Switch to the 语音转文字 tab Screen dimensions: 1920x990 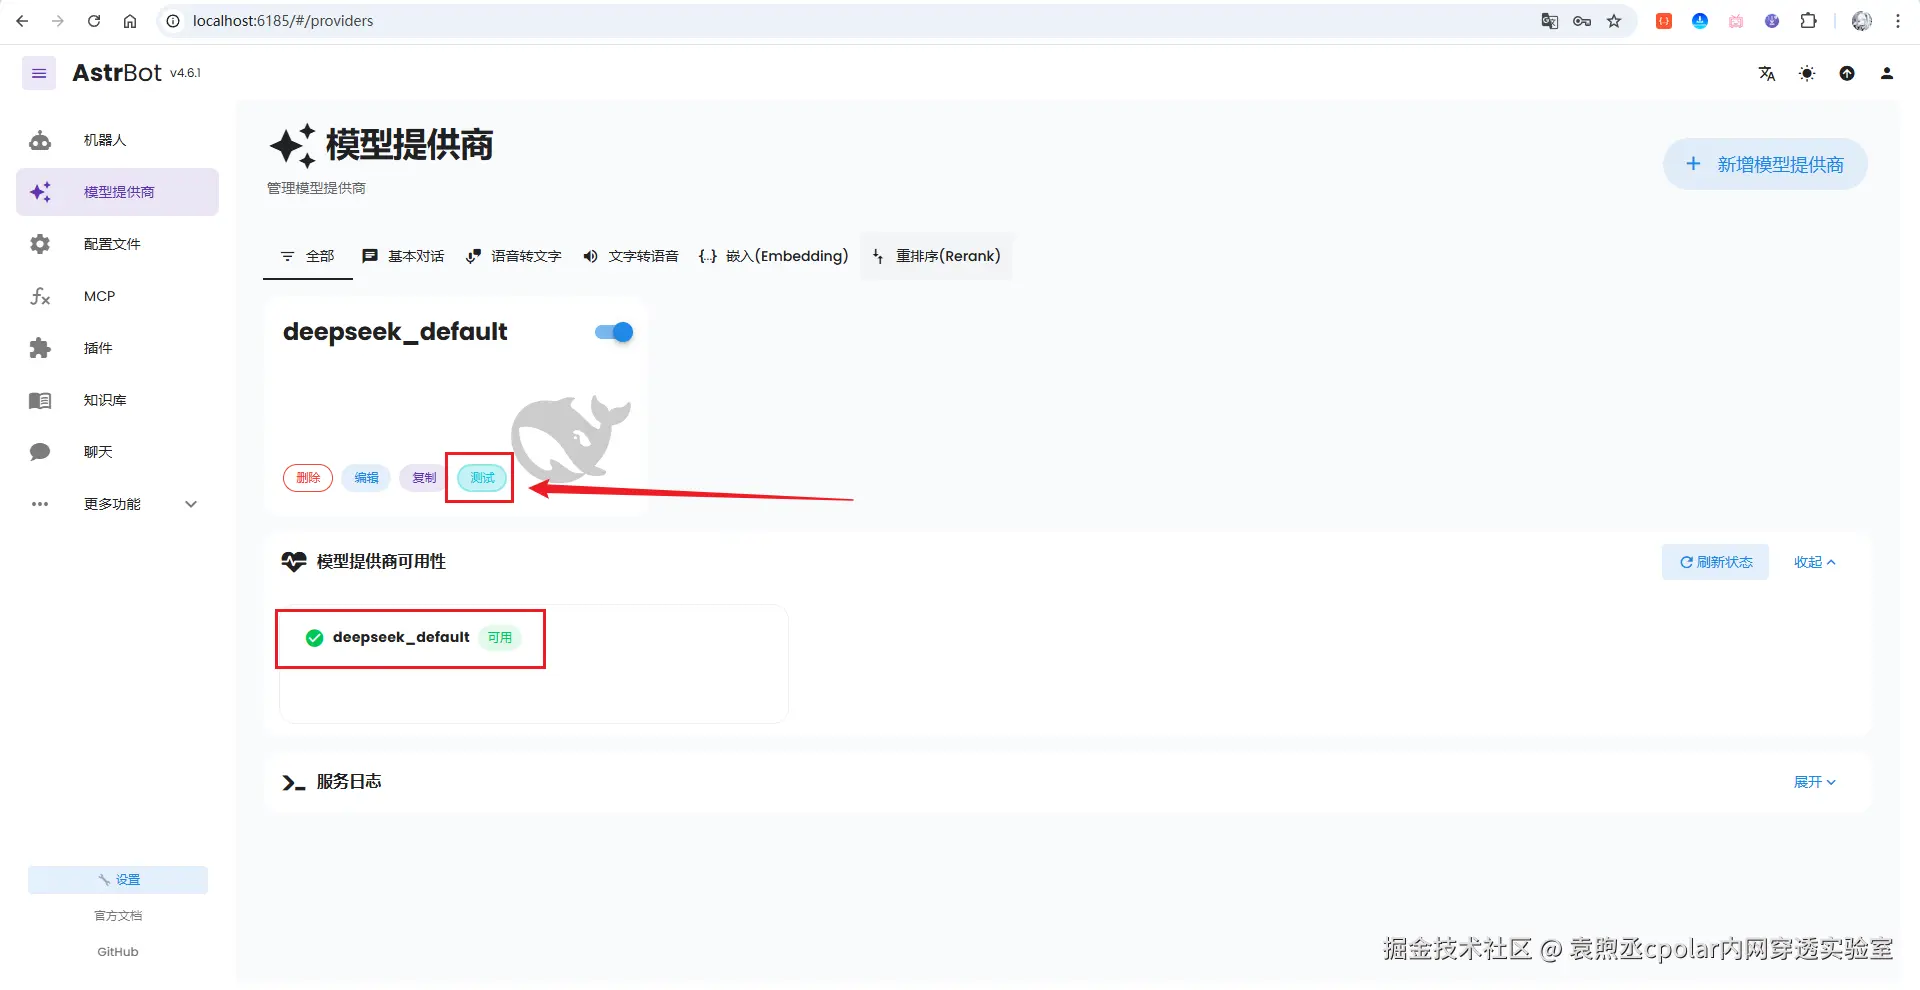(x=514, y=256)
